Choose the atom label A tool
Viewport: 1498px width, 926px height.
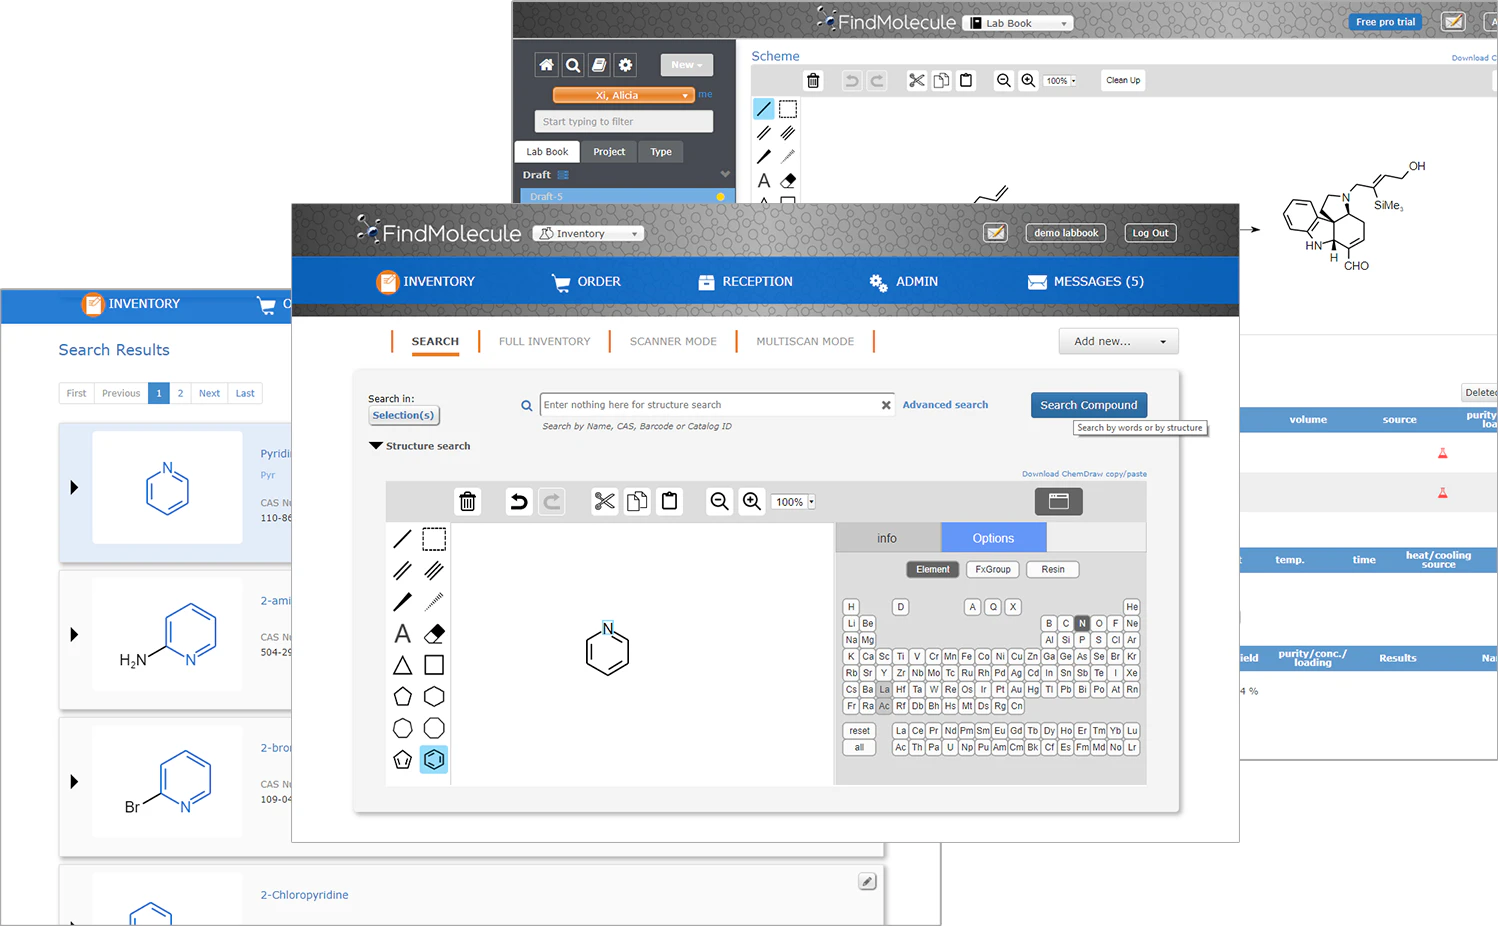403,633
